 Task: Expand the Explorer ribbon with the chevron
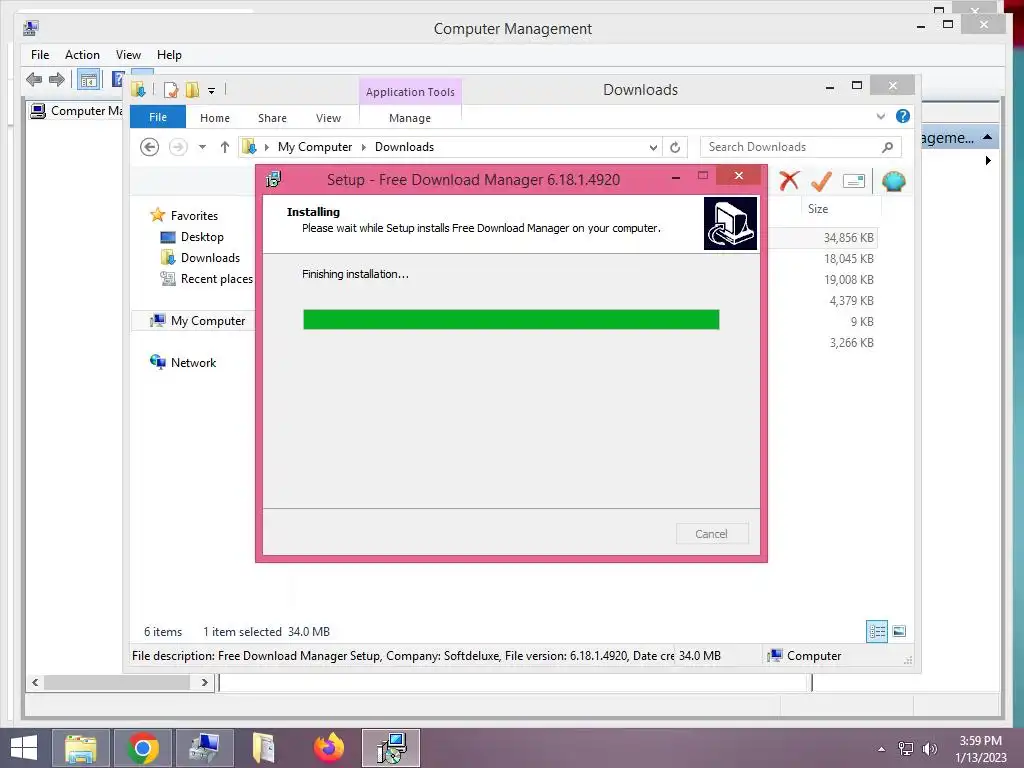coord(880,116)
